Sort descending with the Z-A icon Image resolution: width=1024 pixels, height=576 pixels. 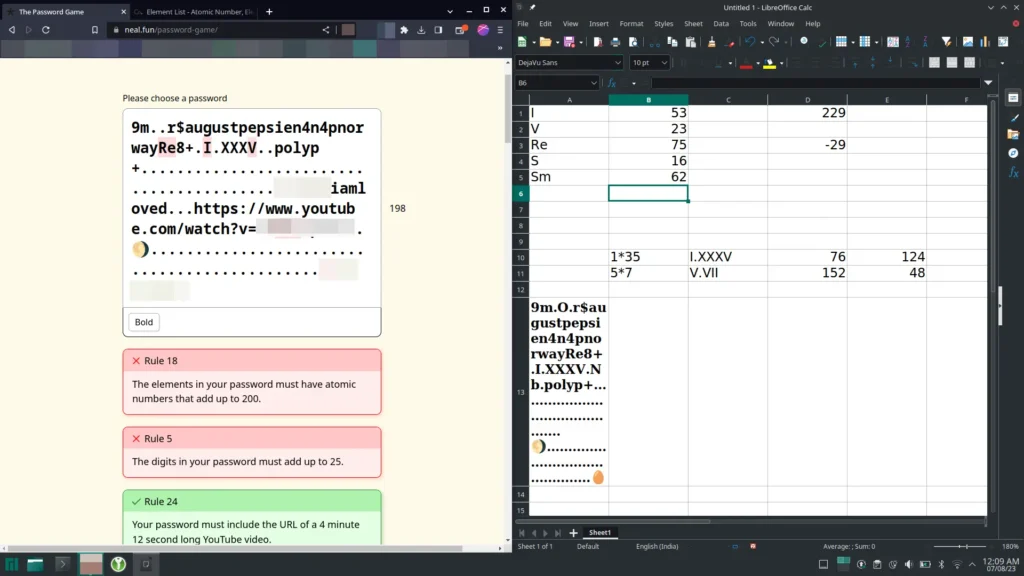[x=925, y=42]
